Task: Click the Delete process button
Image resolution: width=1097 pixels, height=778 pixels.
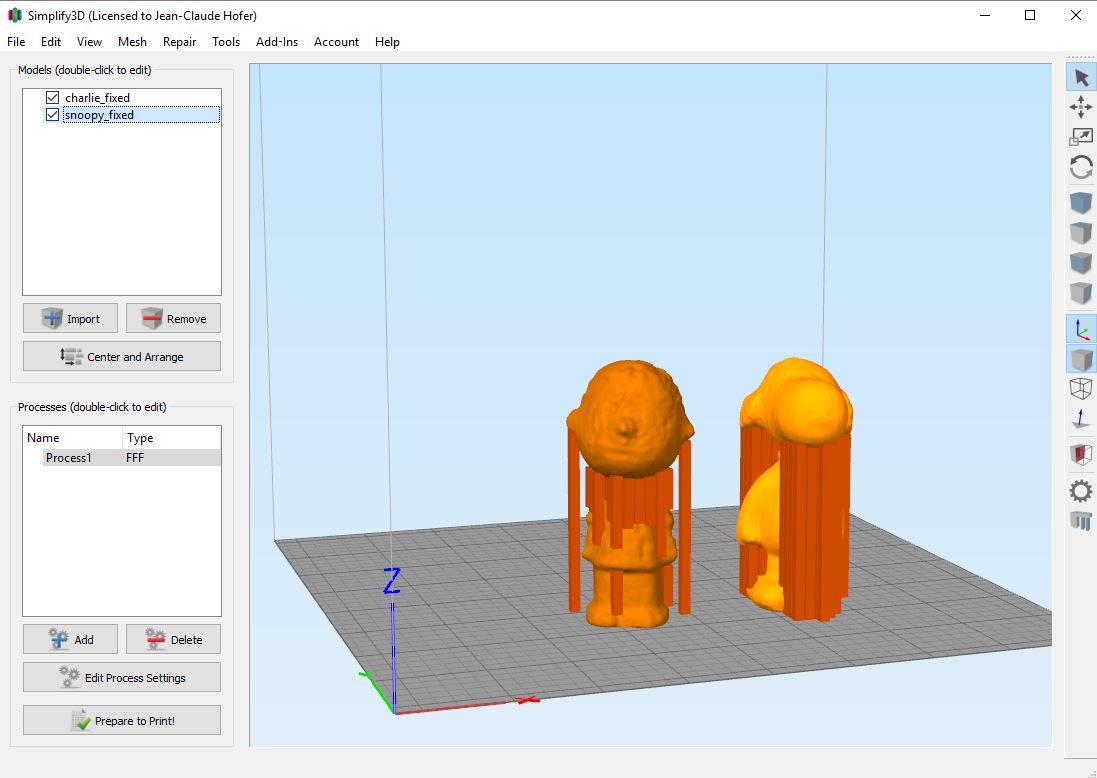Action: (x=173, y=639)
